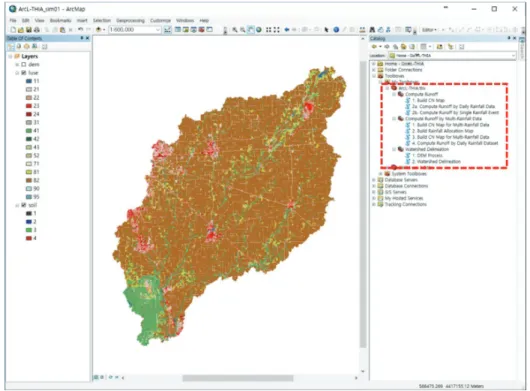
Task: Select the Identify blue info tool
Action: [x=336, y=30]
